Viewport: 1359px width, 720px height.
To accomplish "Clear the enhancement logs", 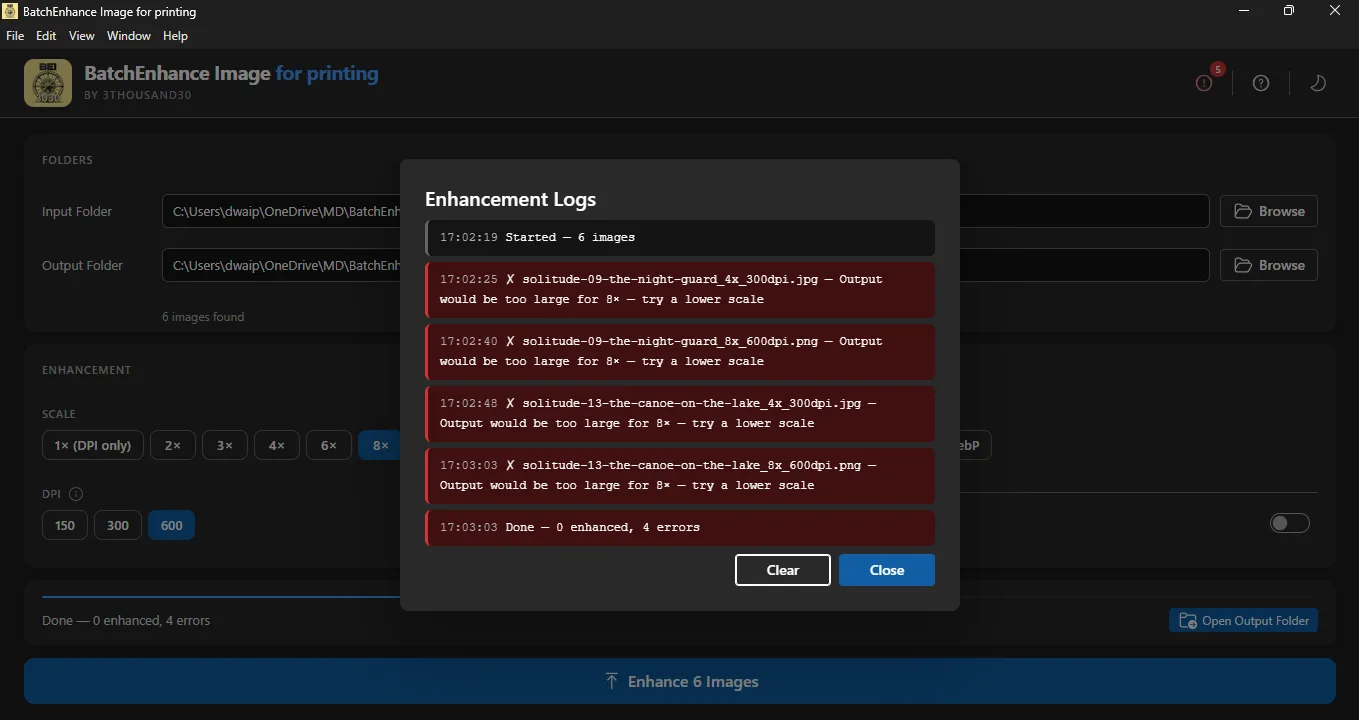I will pos(783,570).
